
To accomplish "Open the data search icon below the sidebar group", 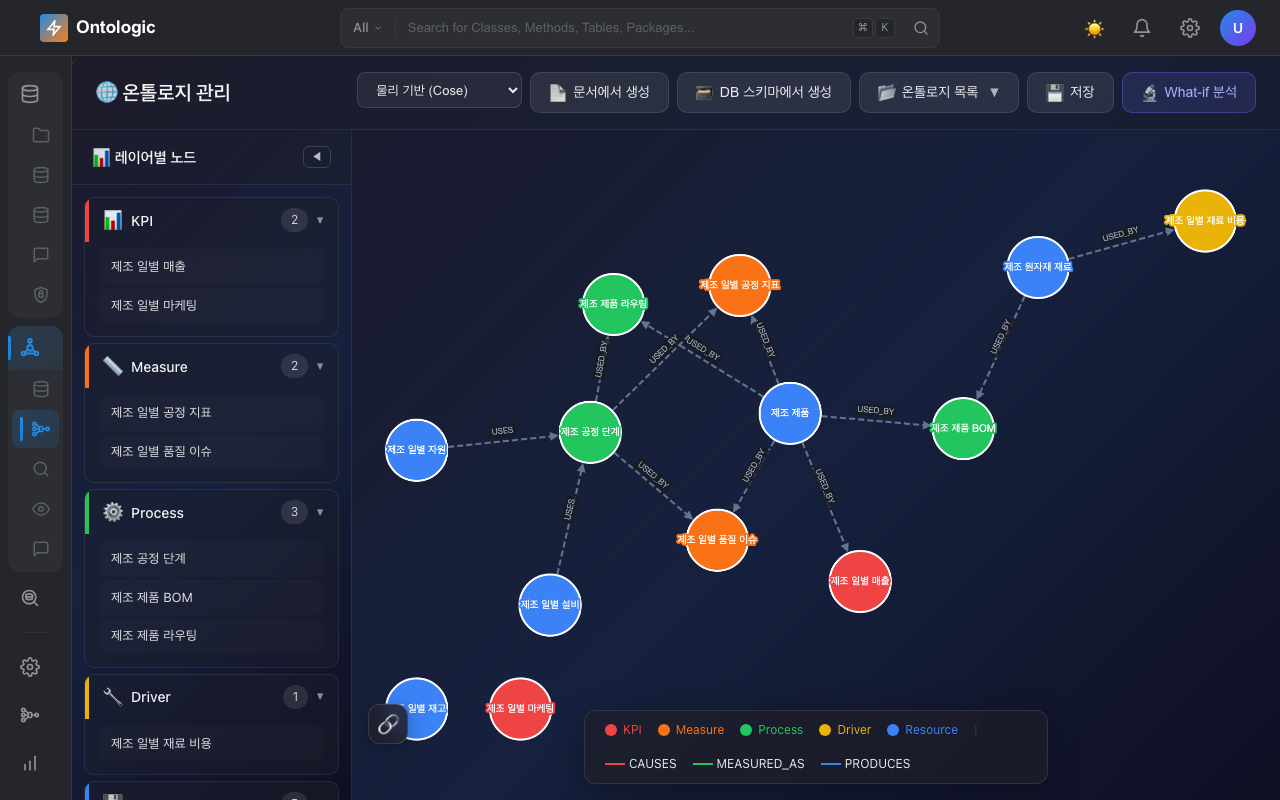I will pos(30,598).
